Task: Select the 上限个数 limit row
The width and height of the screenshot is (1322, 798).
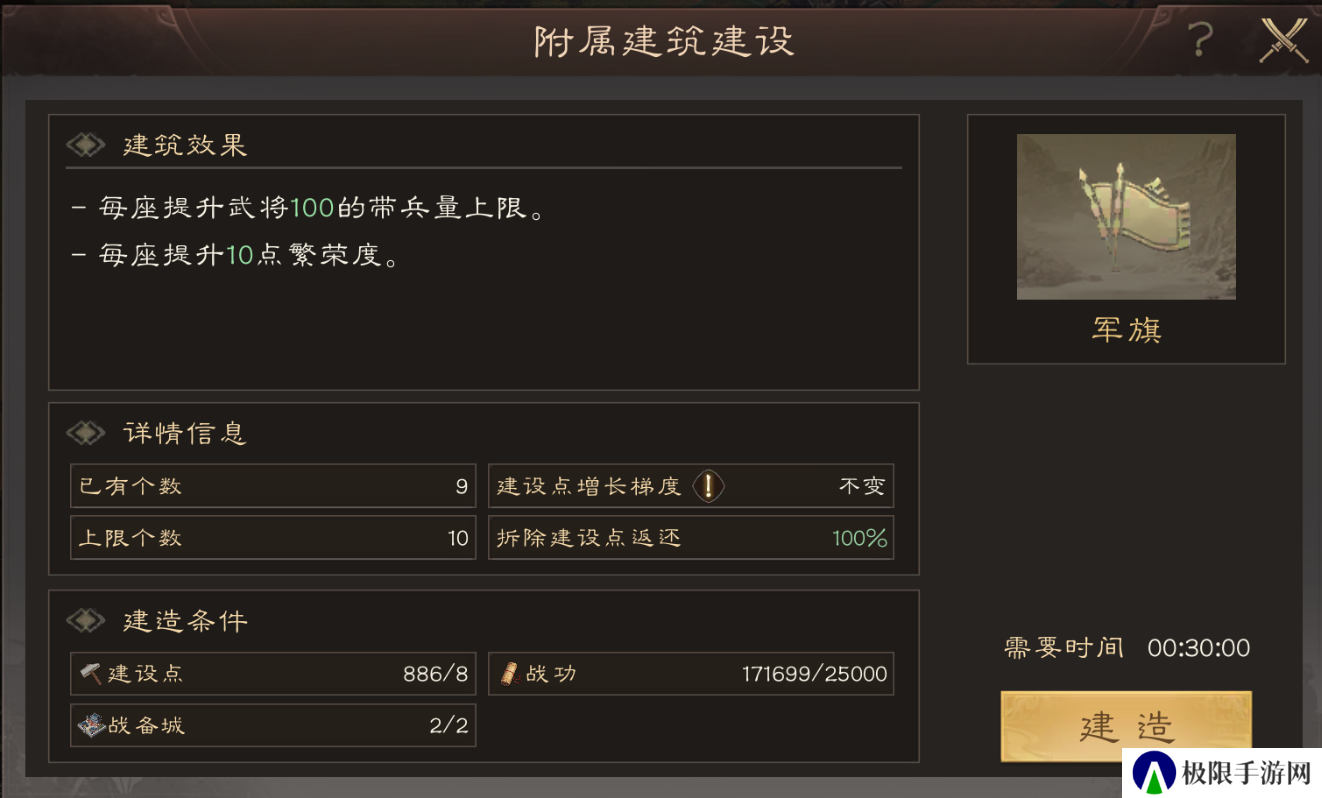Action: tap(273, 538)
